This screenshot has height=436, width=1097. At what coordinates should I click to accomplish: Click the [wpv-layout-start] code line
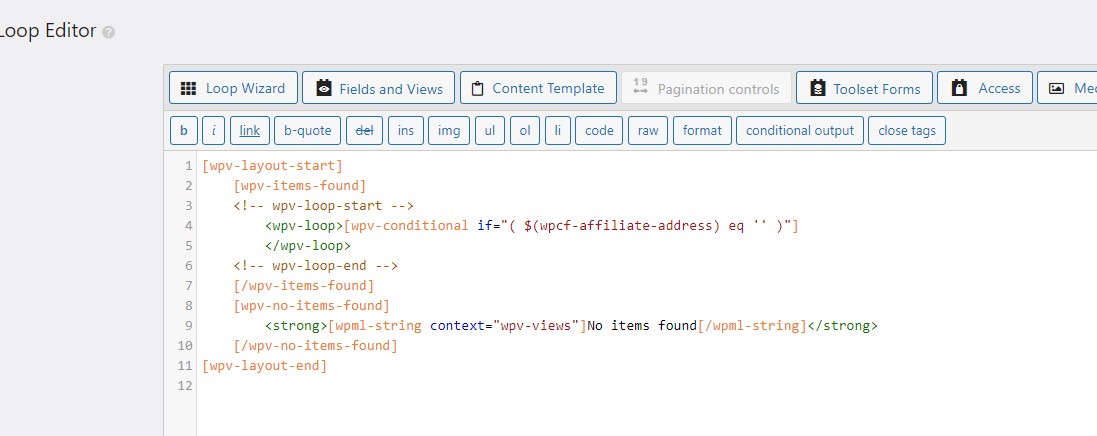[x=272, y=166]
